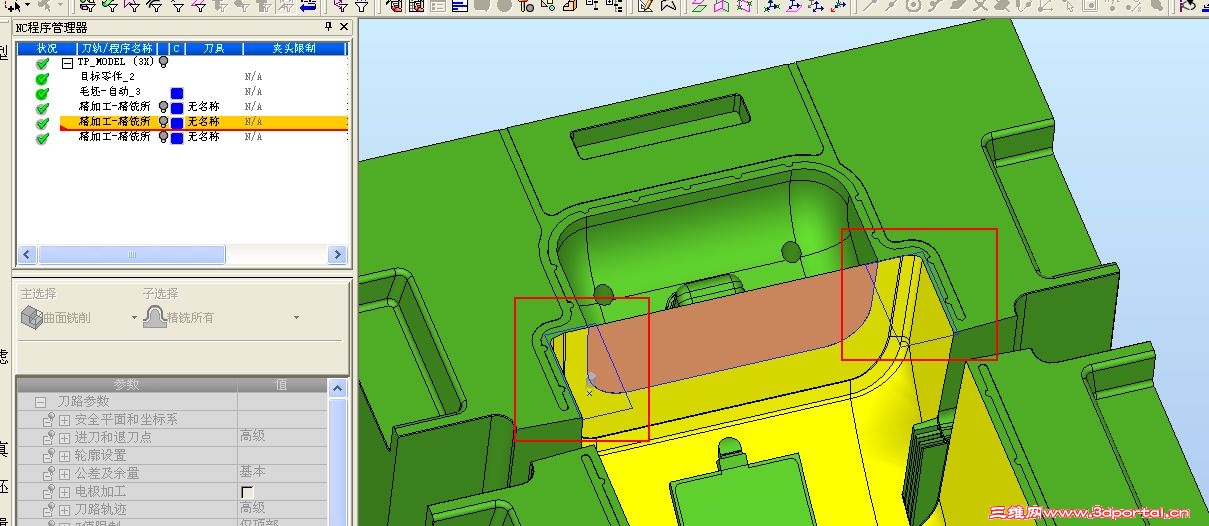Click the 精铣所有 profile icon

154,317
